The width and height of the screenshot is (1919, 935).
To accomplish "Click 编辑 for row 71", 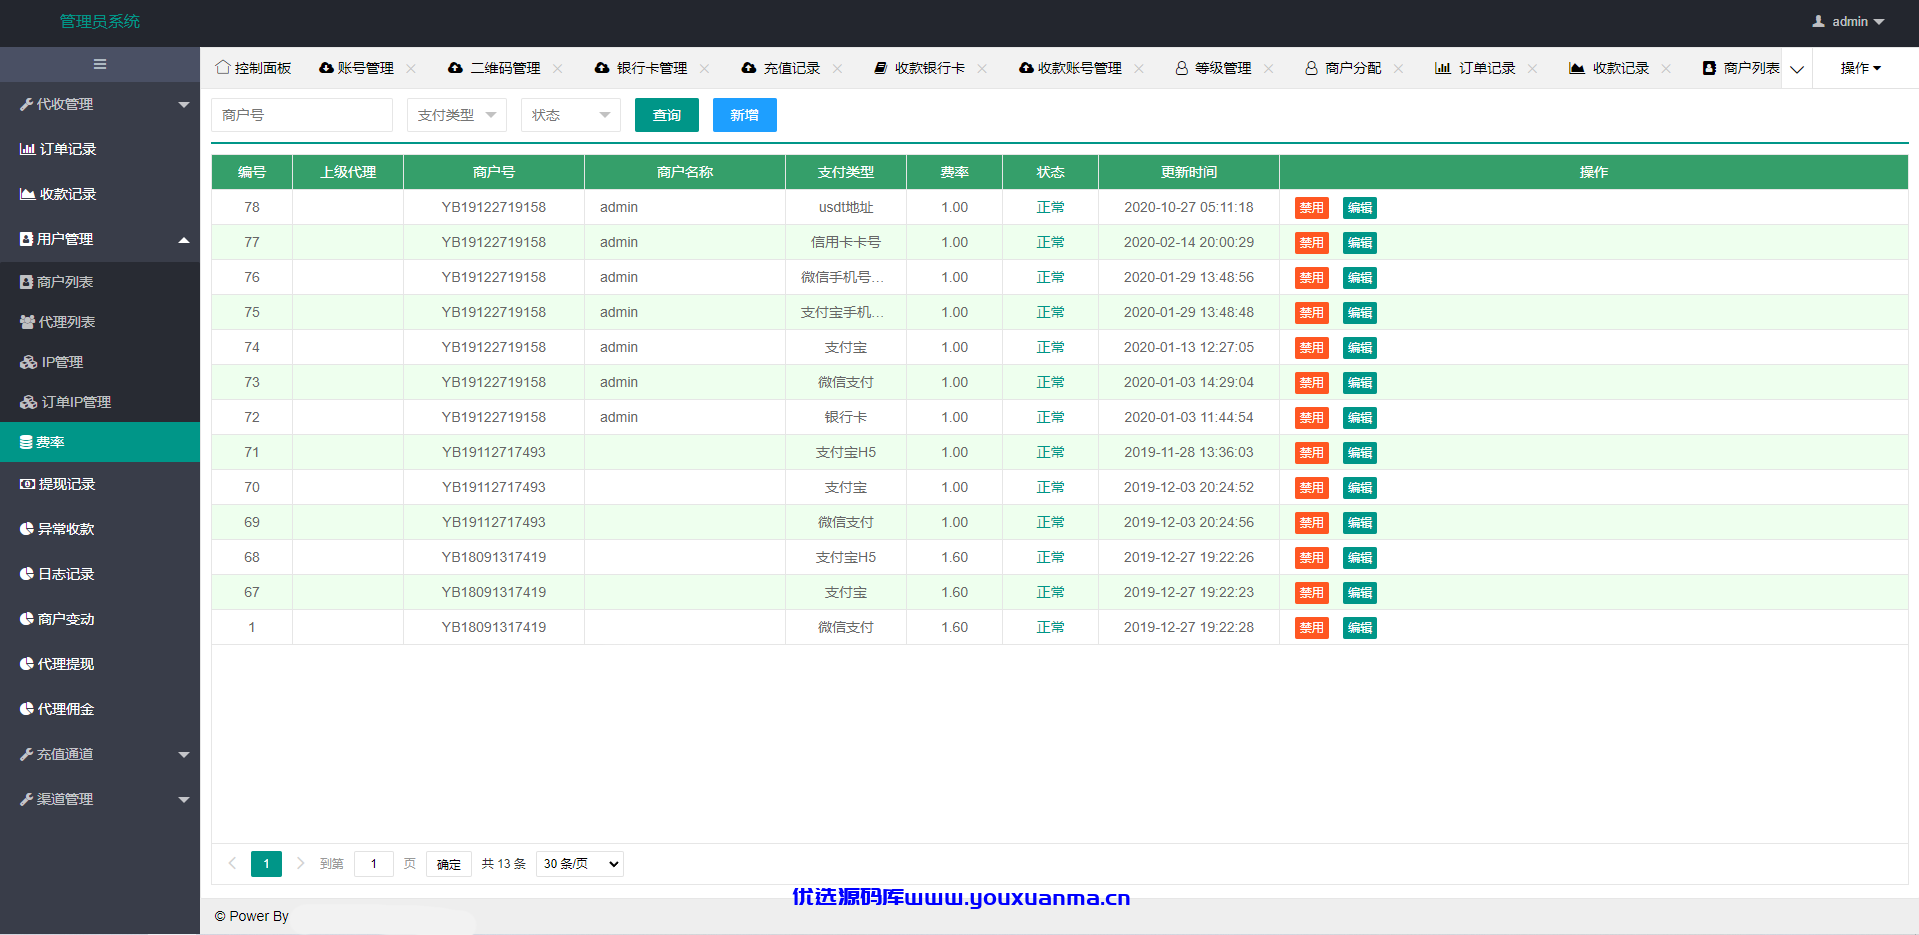I will 1360,453.
